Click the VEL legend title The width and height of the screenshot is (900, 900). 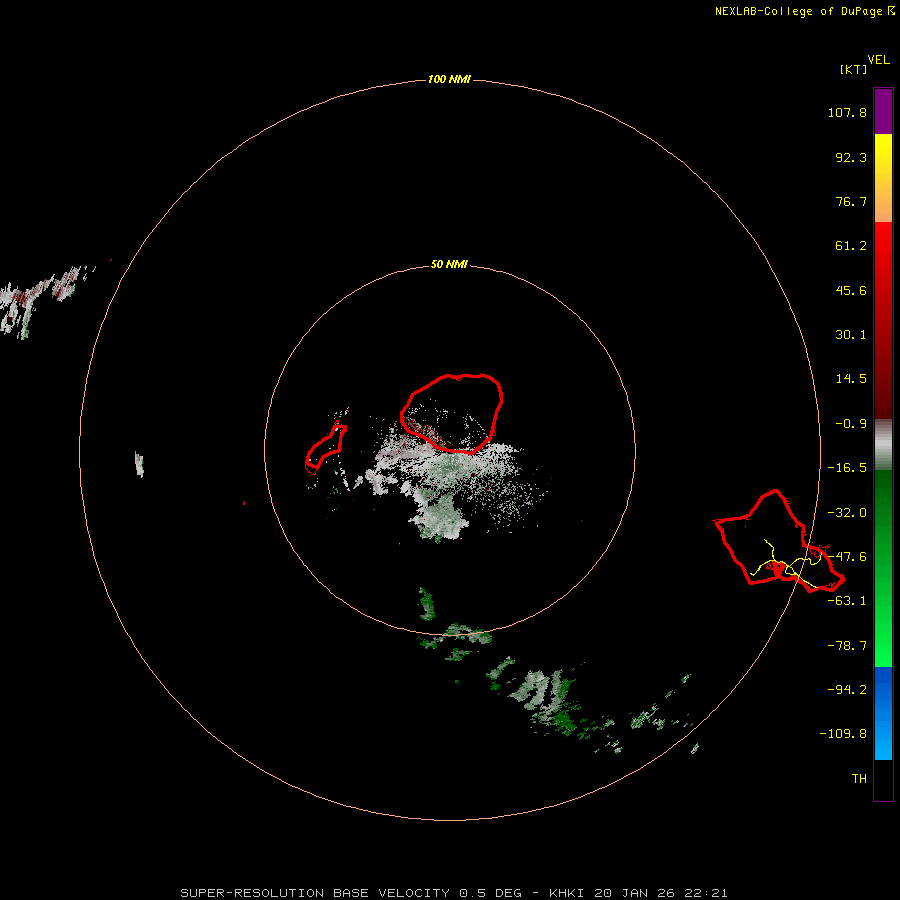tap(878, 60)
